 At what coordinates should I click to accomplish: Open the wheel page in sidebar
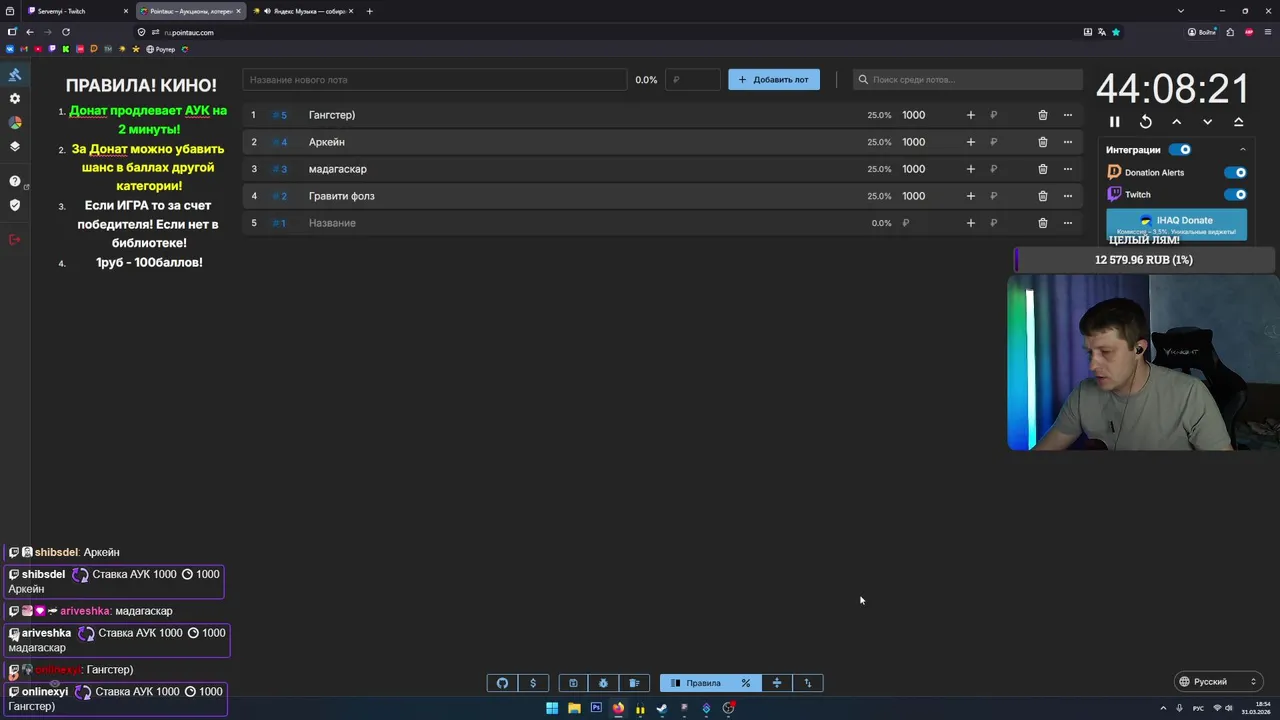click(x=15, y=122)
